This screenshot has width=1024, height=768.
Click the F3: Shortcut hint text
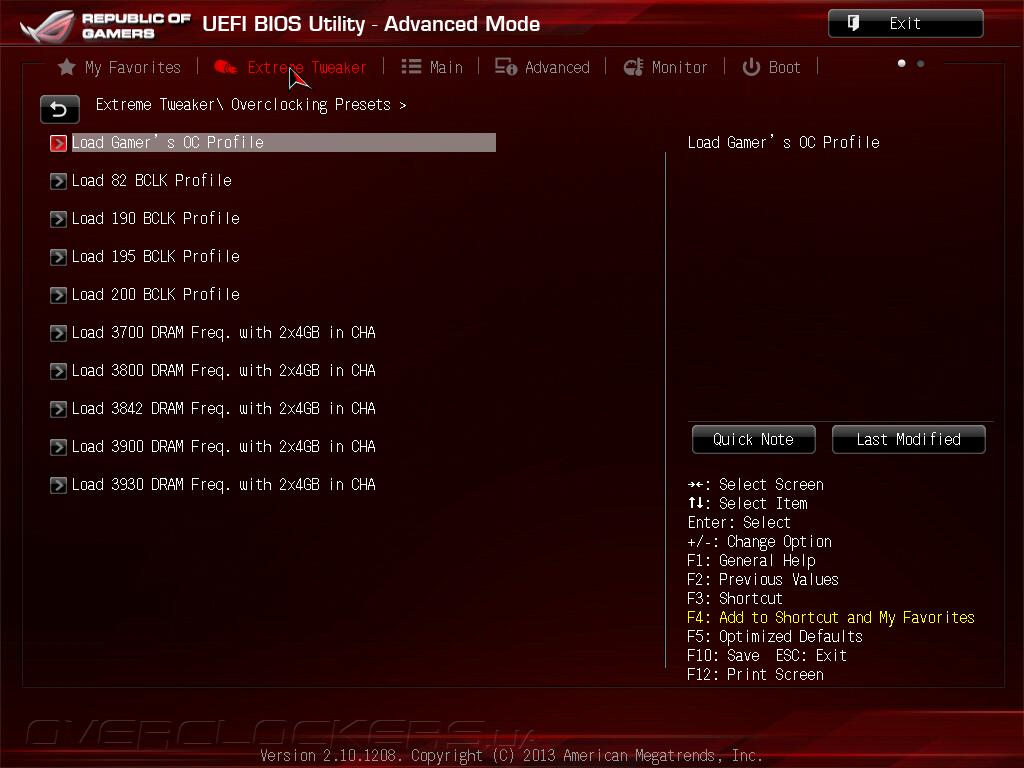point(735,598)
